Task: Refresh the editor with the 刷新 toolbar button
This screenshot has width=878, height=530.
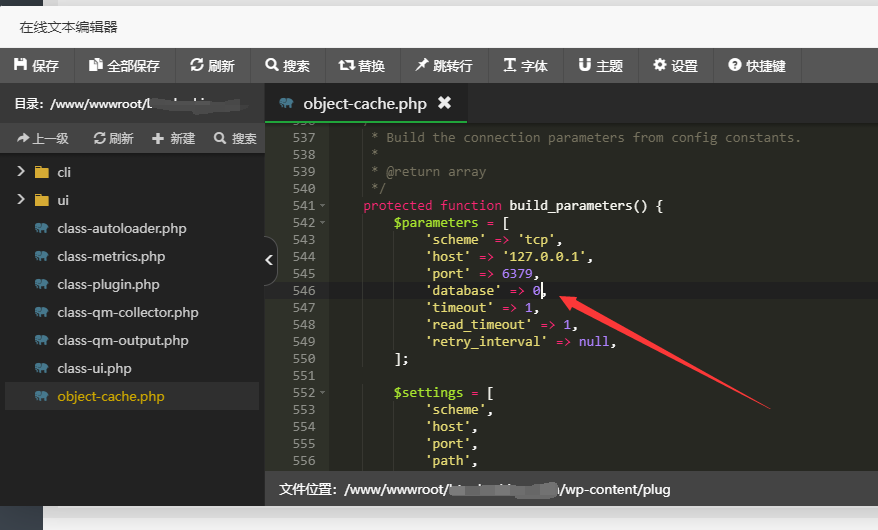Action: coord(212,66)
